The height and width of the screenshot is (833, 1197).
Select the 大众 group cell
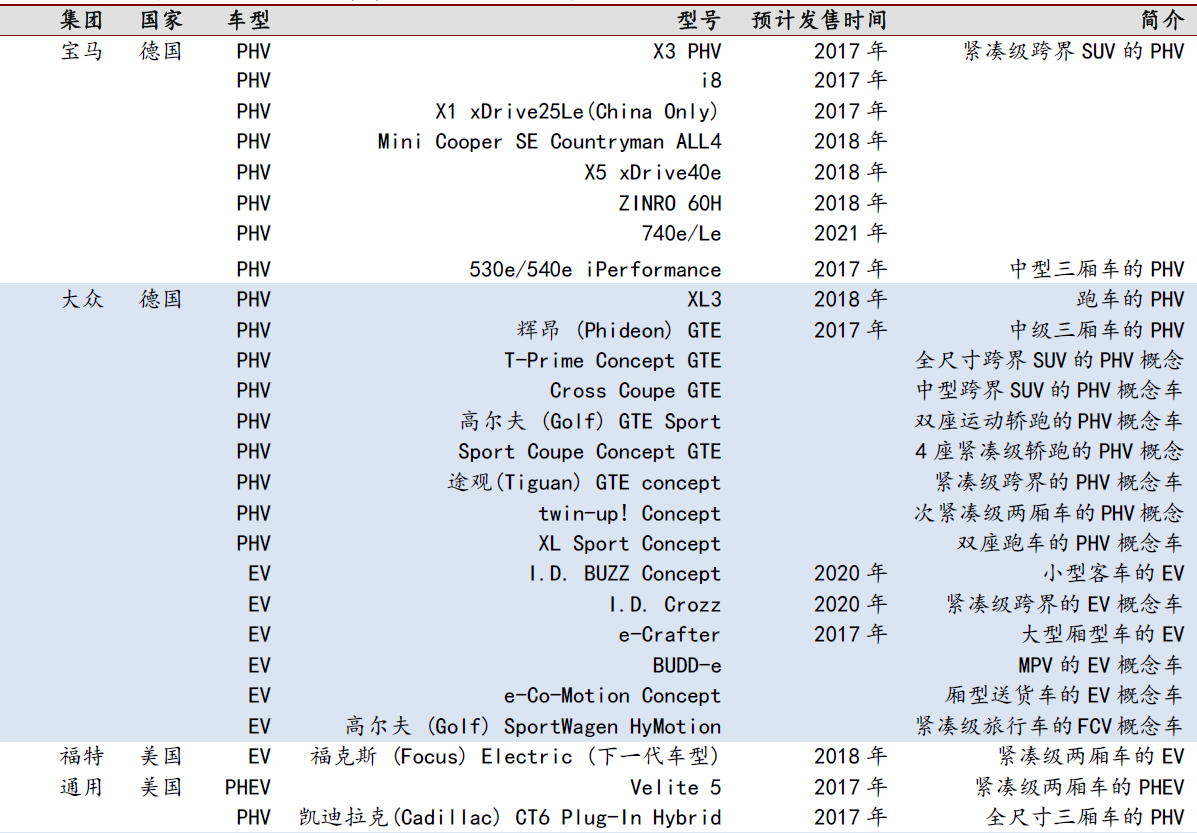(82, 299)
